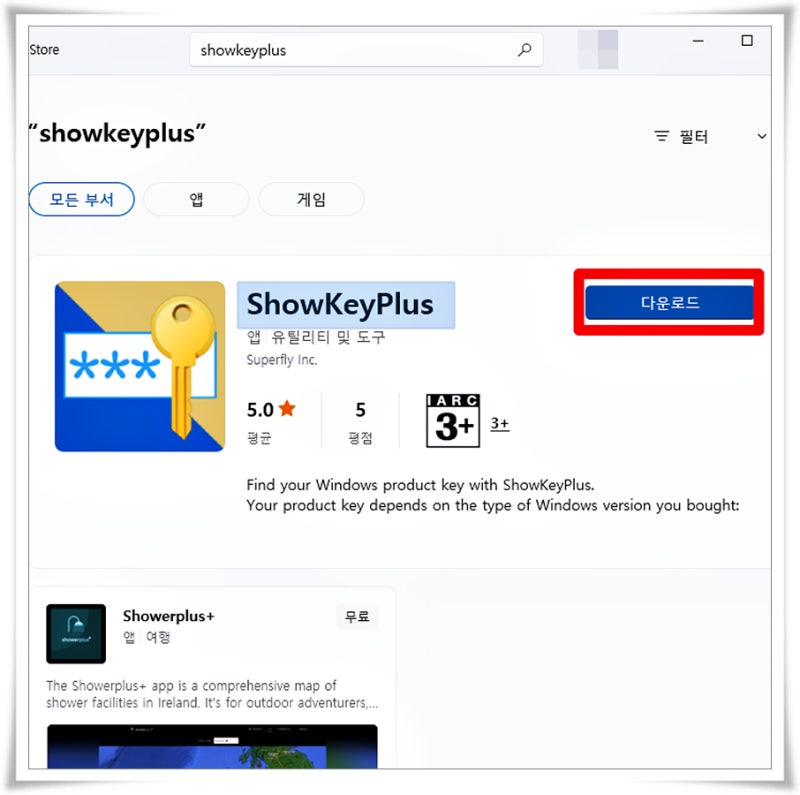
Task: Click the search magnifier icon
Action: [x=524, y=49]
